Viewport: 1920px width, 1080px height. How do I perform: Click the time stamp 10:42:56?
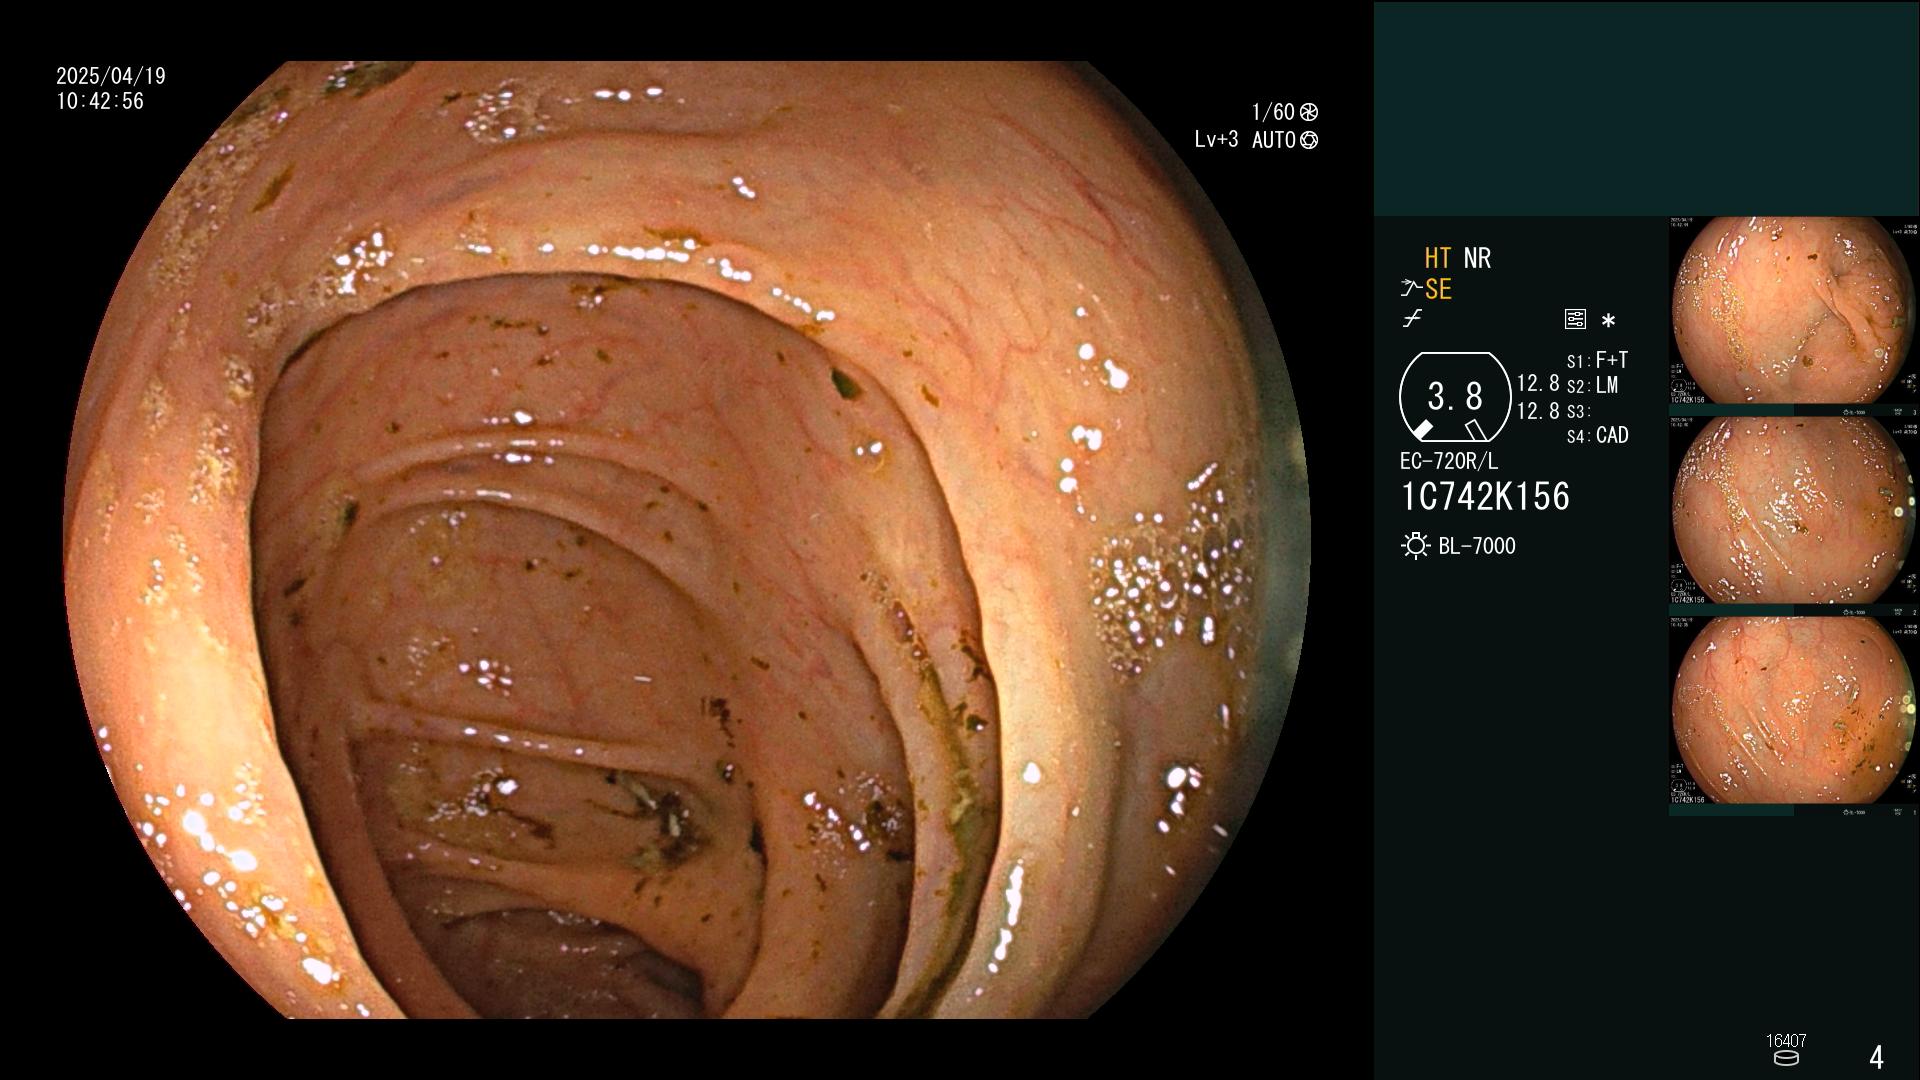click(x=100, y=102)
